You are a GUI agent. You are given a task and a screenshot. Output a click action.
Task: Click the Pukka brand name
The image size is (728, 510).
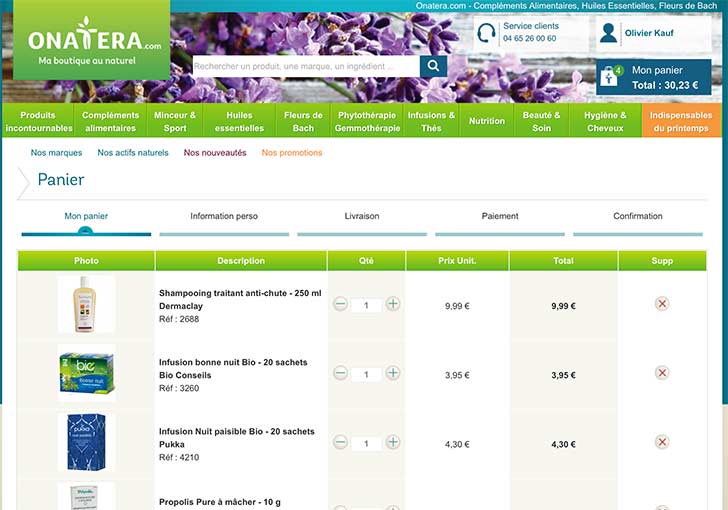(172, 445)
